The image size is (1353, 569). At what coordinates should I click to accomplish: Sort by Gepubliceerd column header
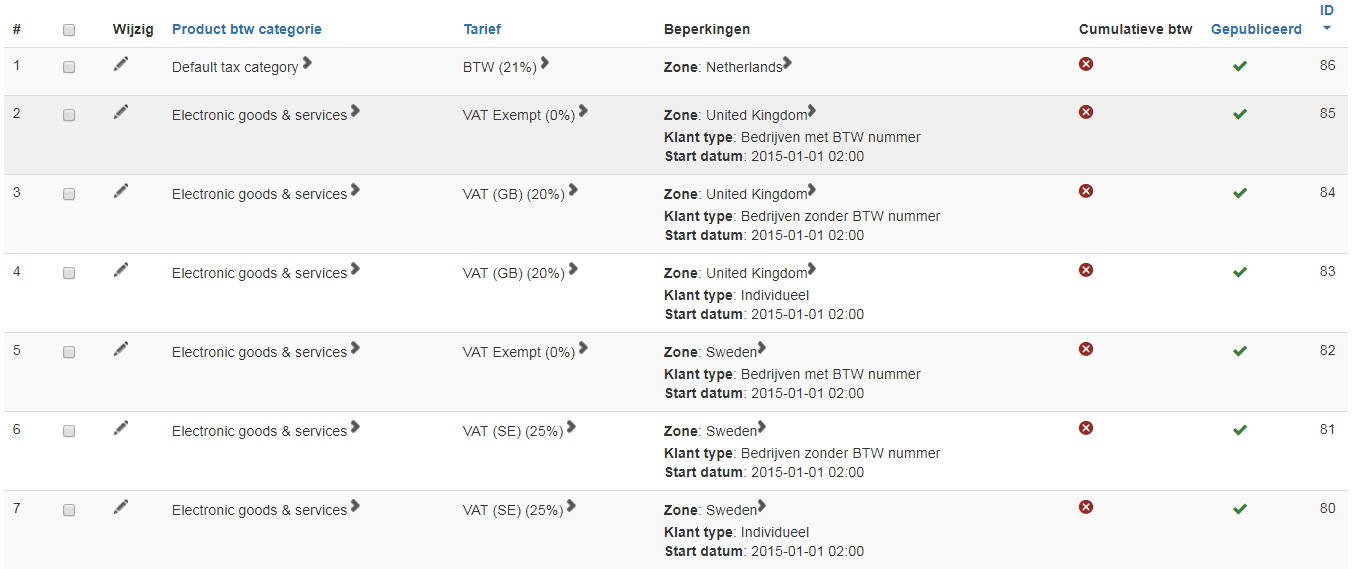(x=1256, y=29)
